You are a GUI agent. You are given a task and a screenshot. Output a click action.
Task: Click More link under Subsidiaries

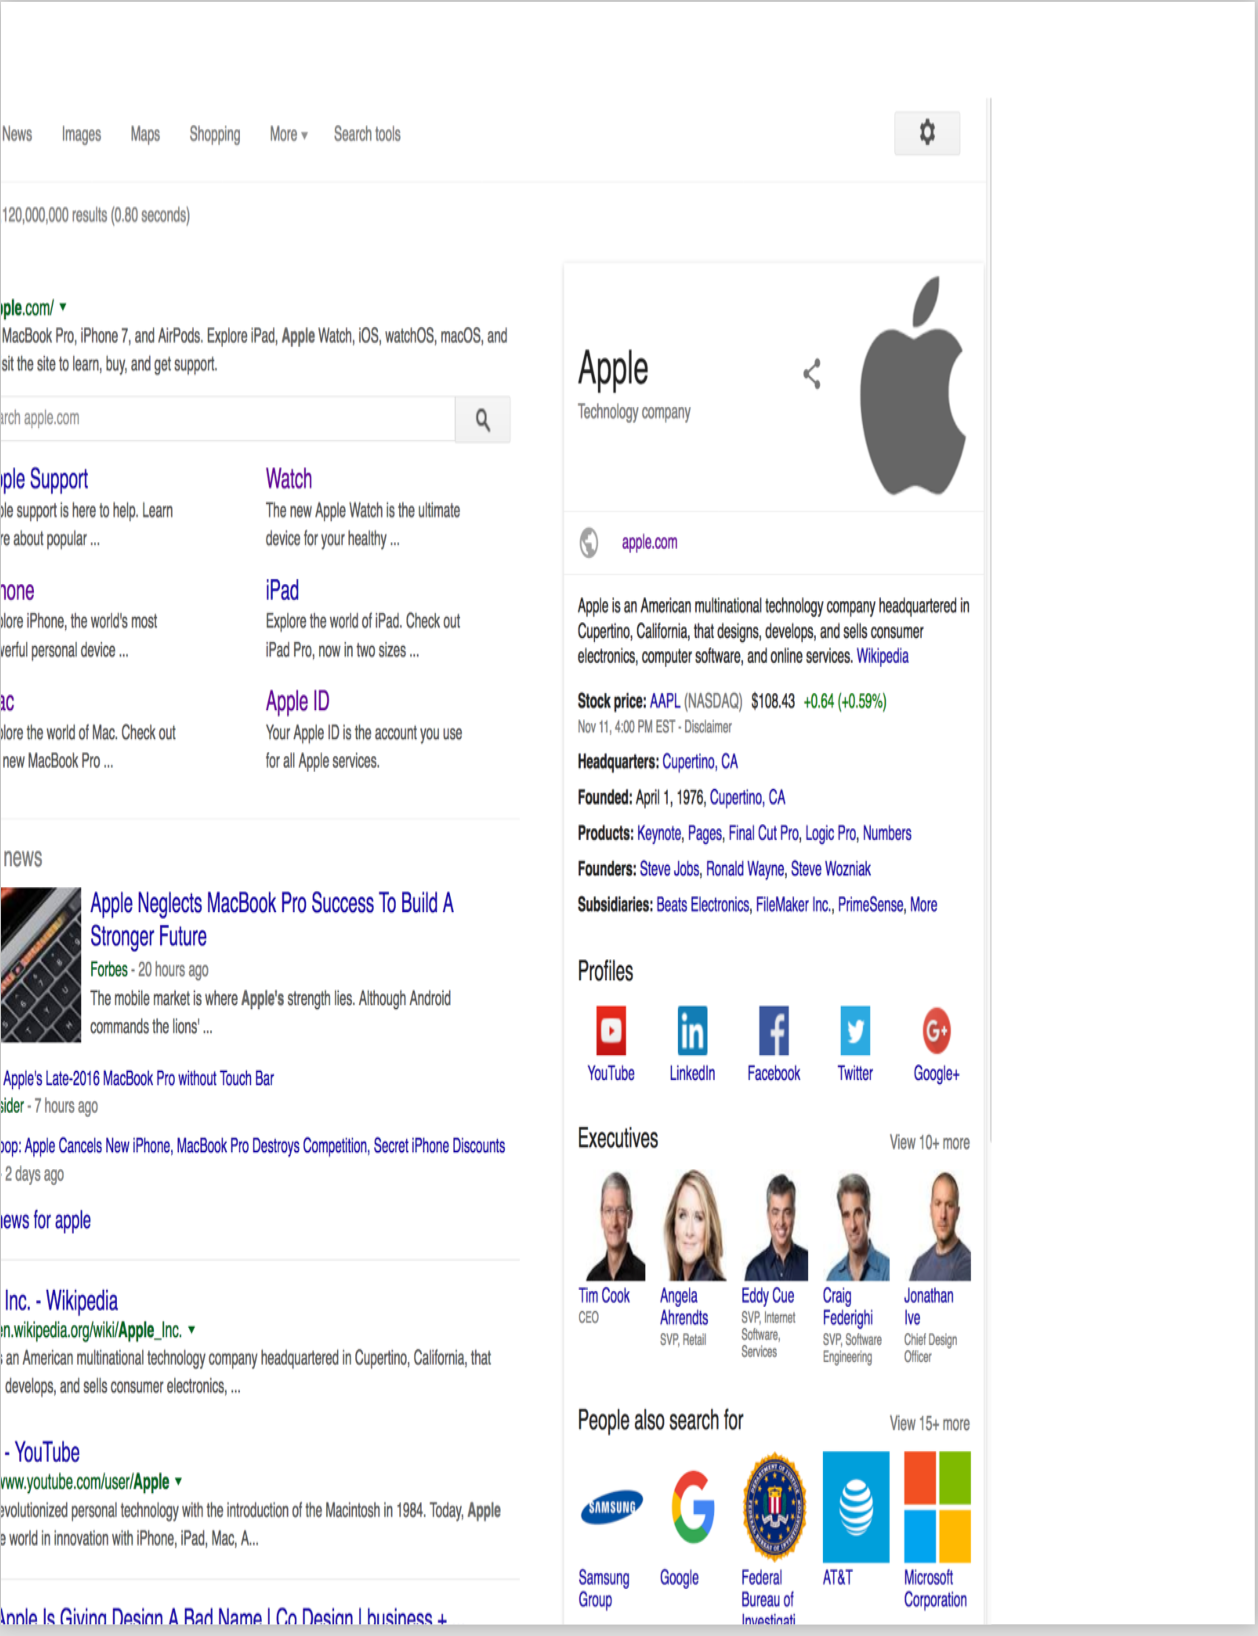(x=923, y=905)
